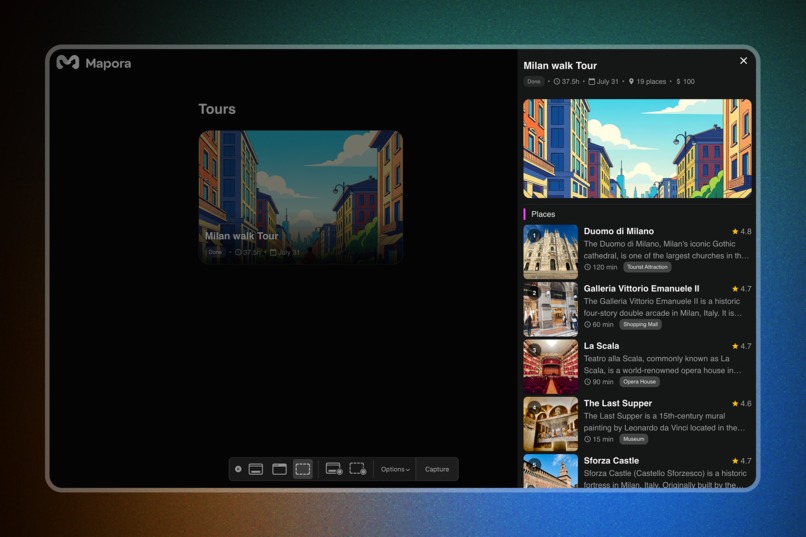Click the Mapora brand name text

click(x=108, y=63)
